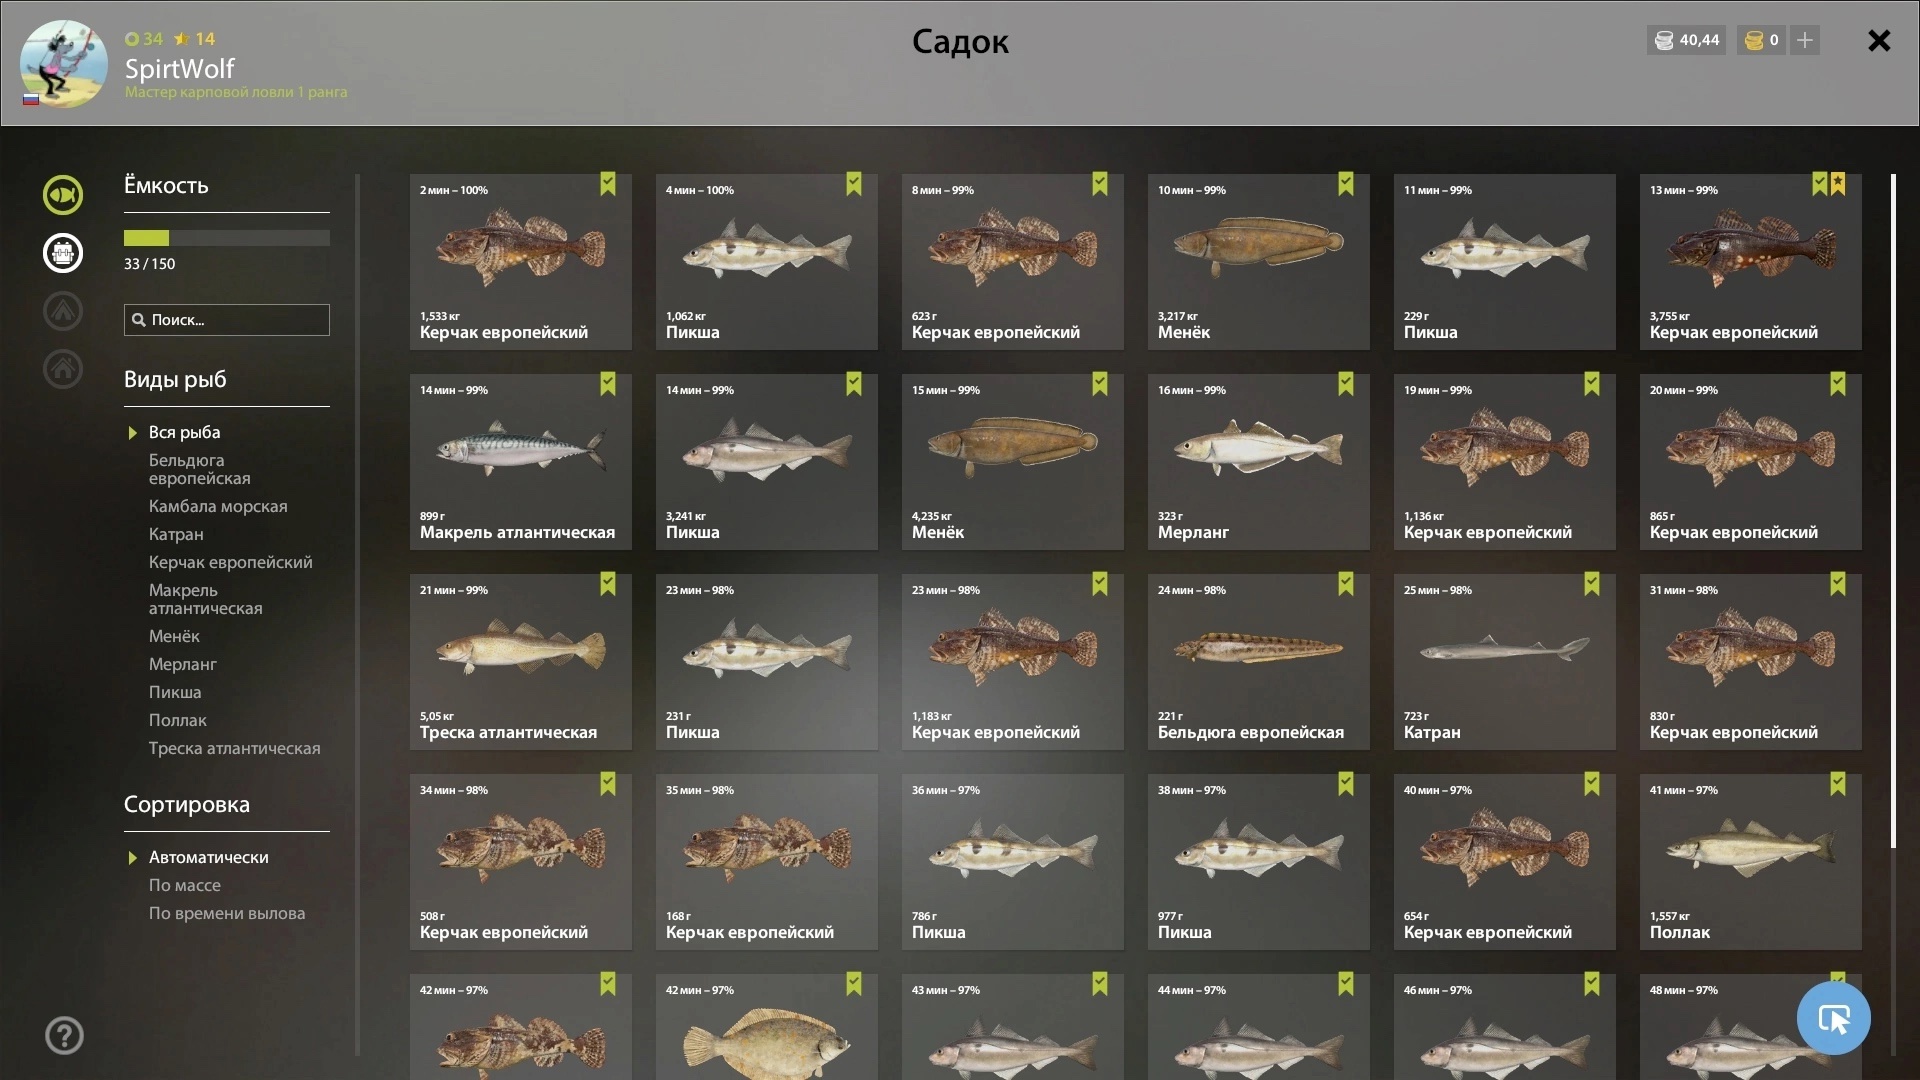
Task: Select Вся рыба filter
Action: pyautogui.click(x=185, y=432)
